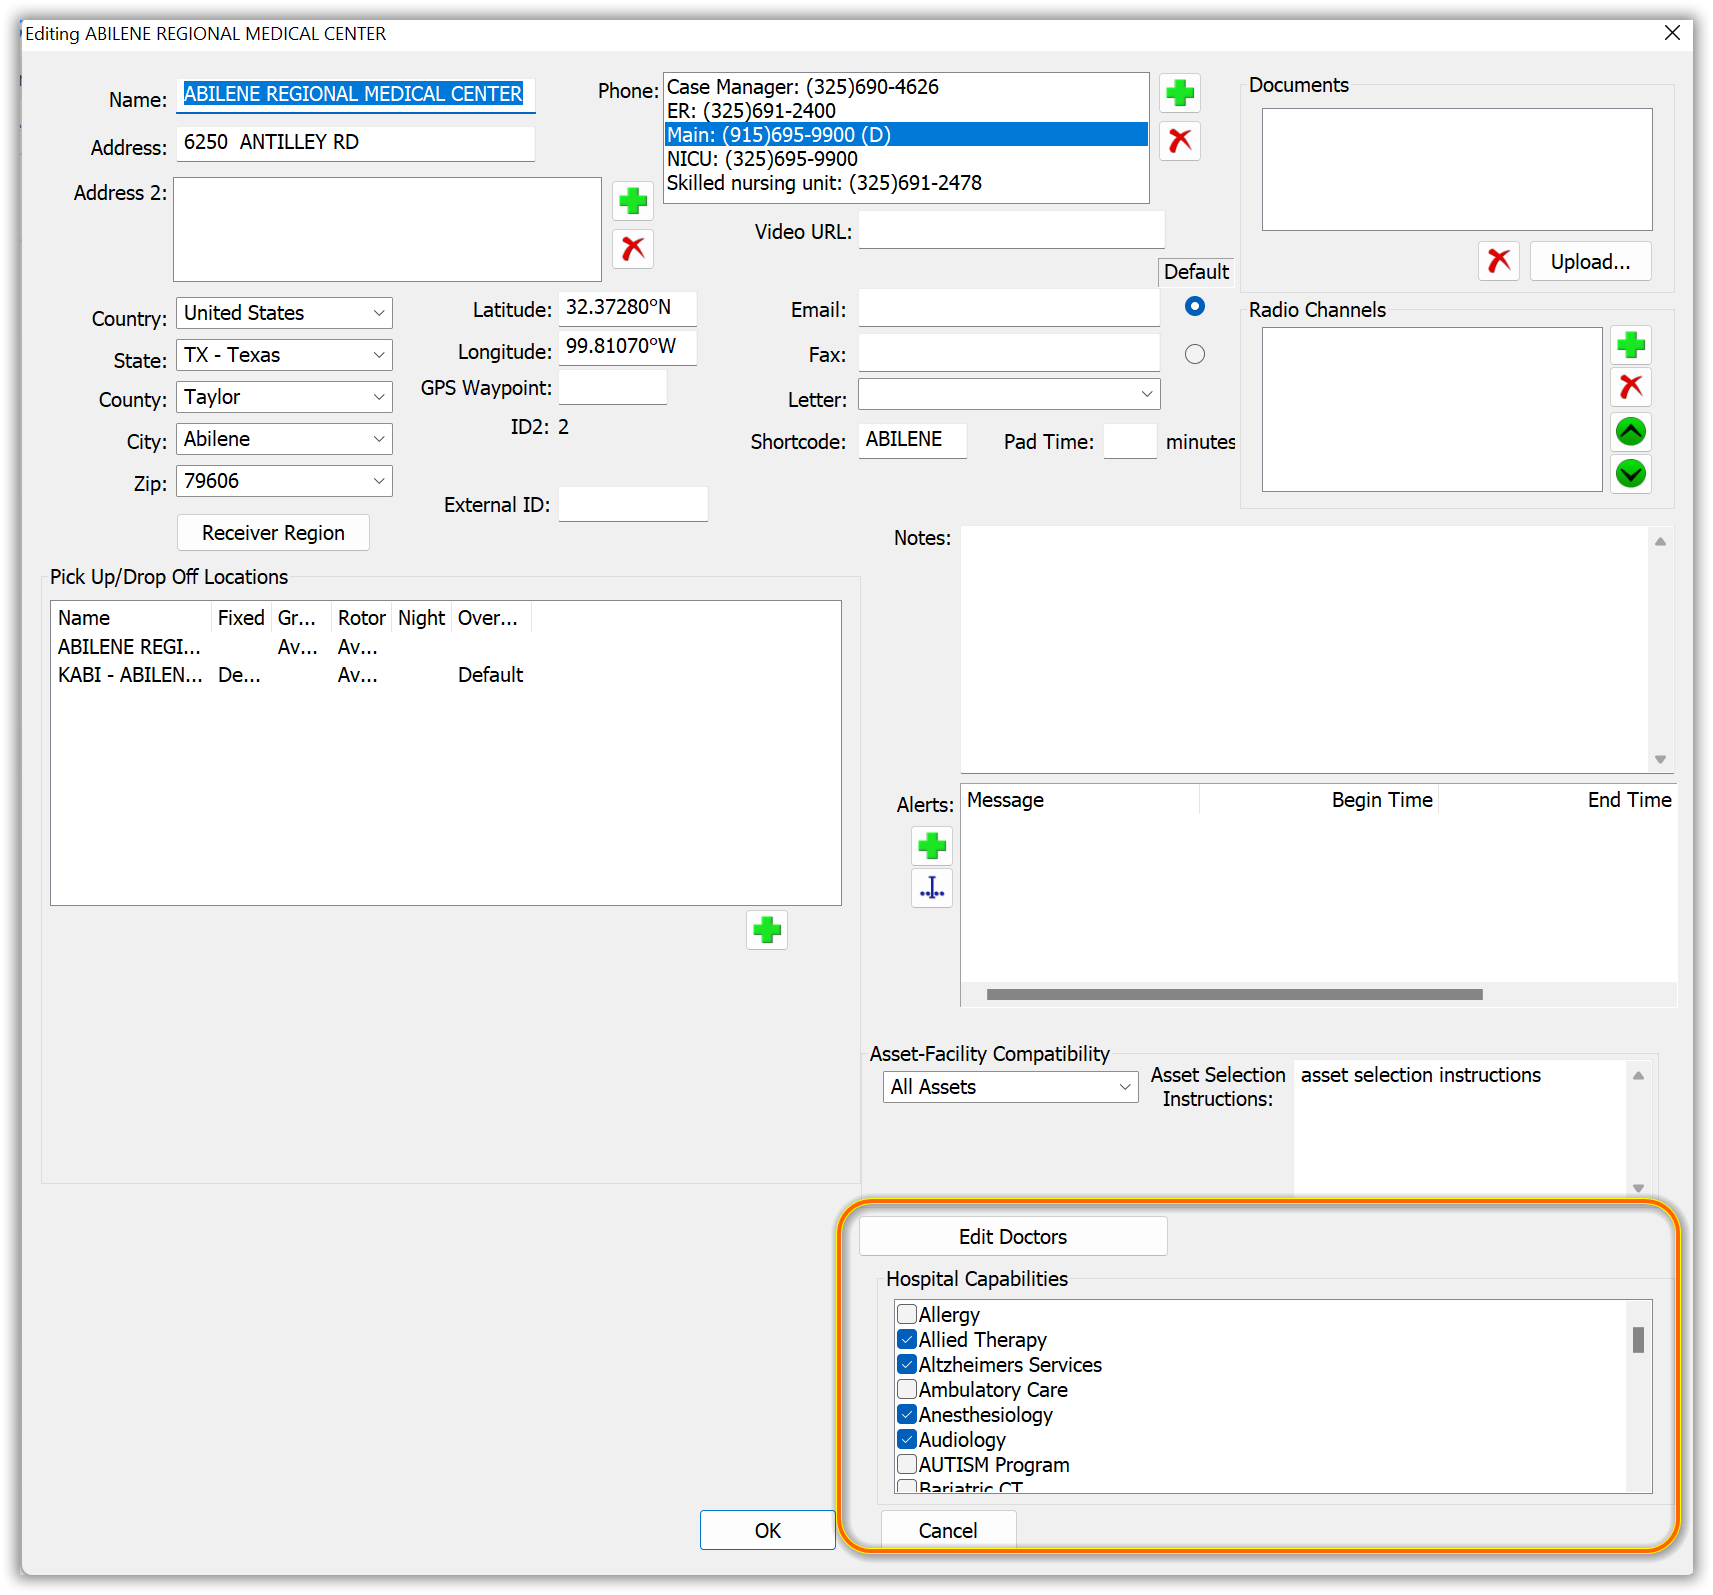1713x1595 pixels.
Task: Click the Longitude field
Action: click(628, 347)
